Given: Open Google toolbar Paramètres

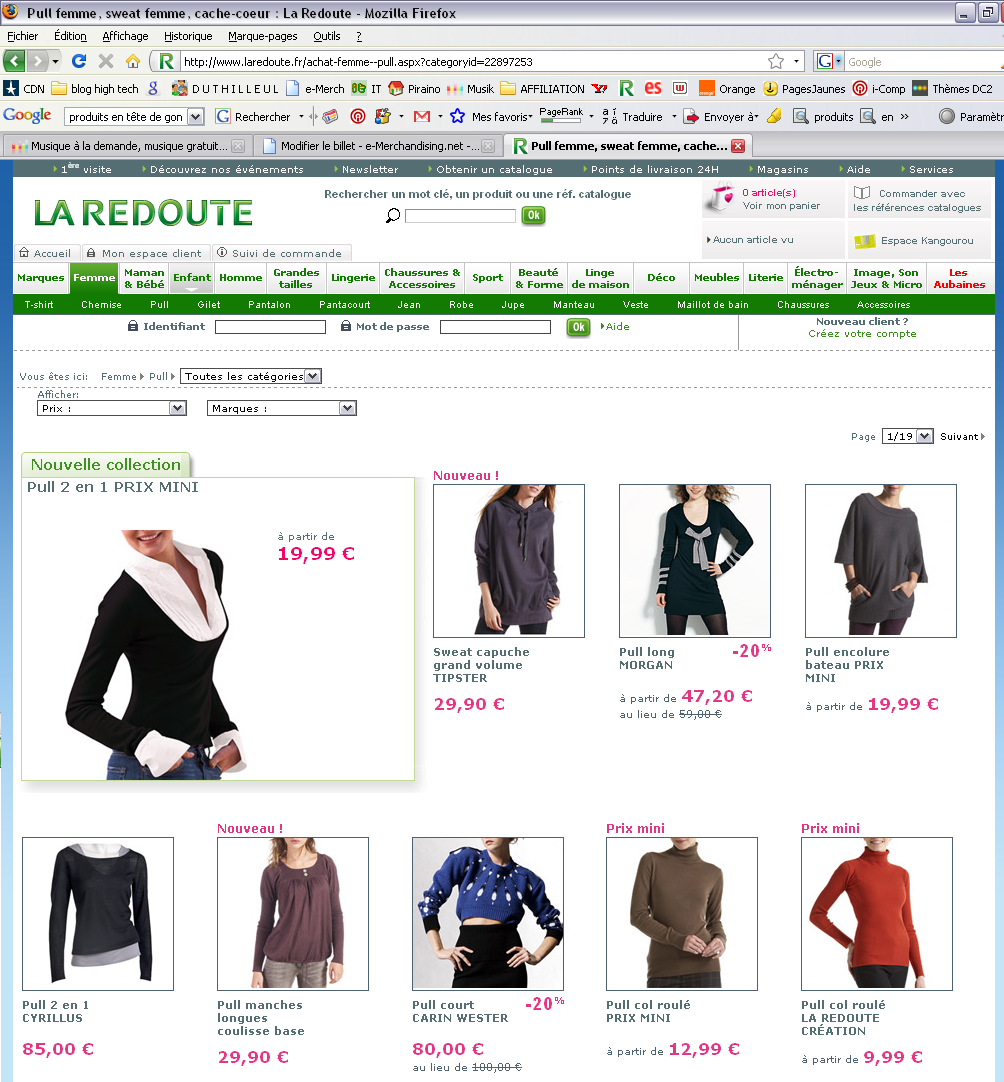Looking at the screenshot, I should coord(972,117).
